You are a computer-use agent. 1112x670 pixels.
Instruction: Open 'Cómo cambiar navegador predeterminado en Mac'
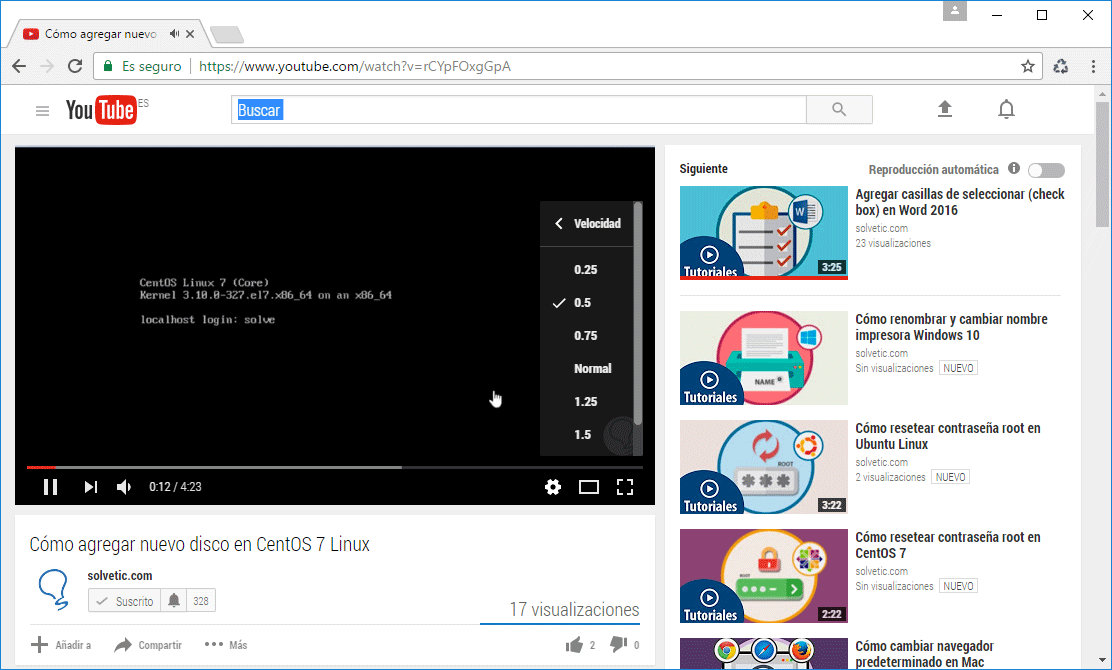coord(924,654)
